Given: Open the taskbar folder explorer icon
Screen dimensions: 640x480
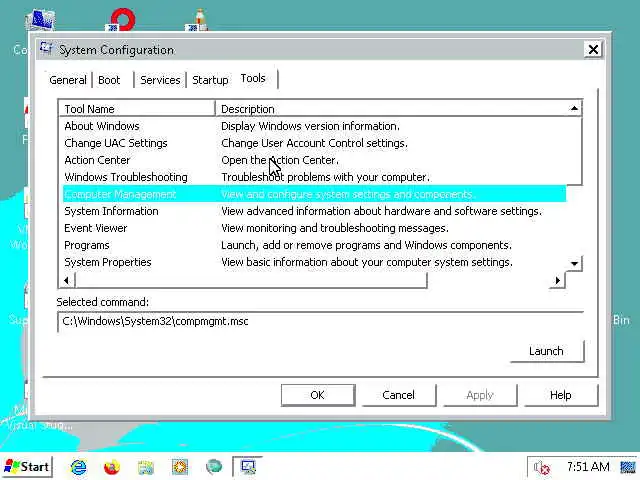Looking at the screenshot, I should tap(146, 467).
